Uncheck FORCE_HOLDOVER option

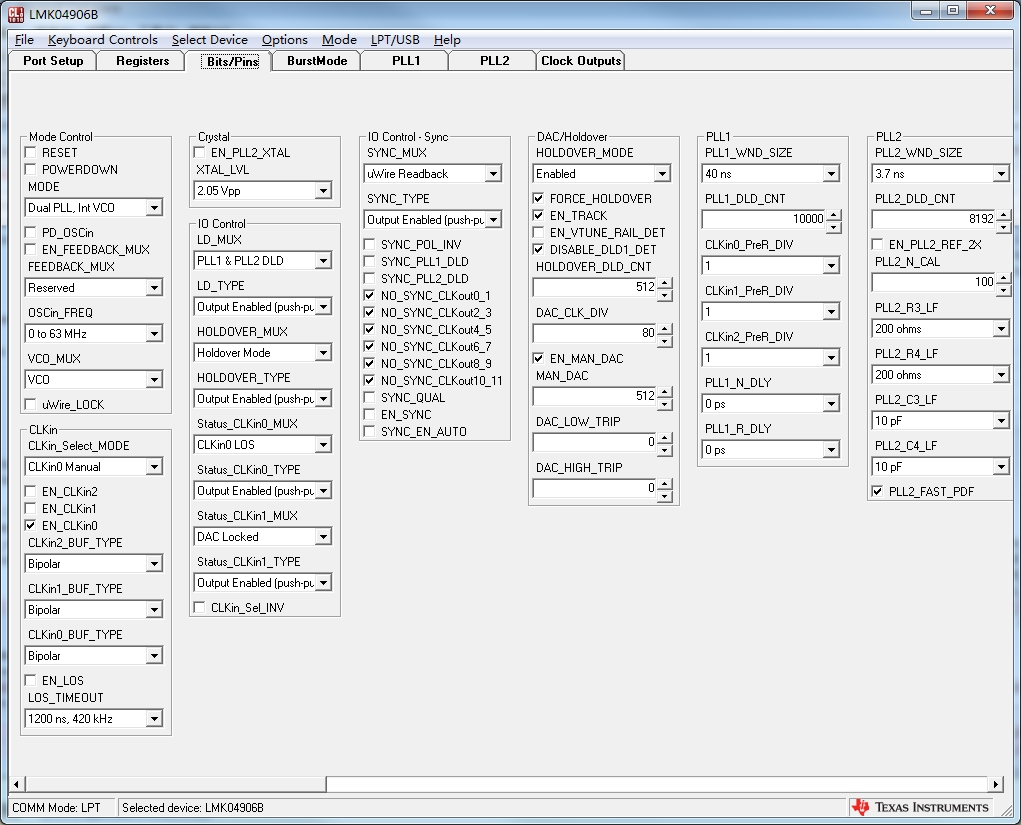pos(538,199)
